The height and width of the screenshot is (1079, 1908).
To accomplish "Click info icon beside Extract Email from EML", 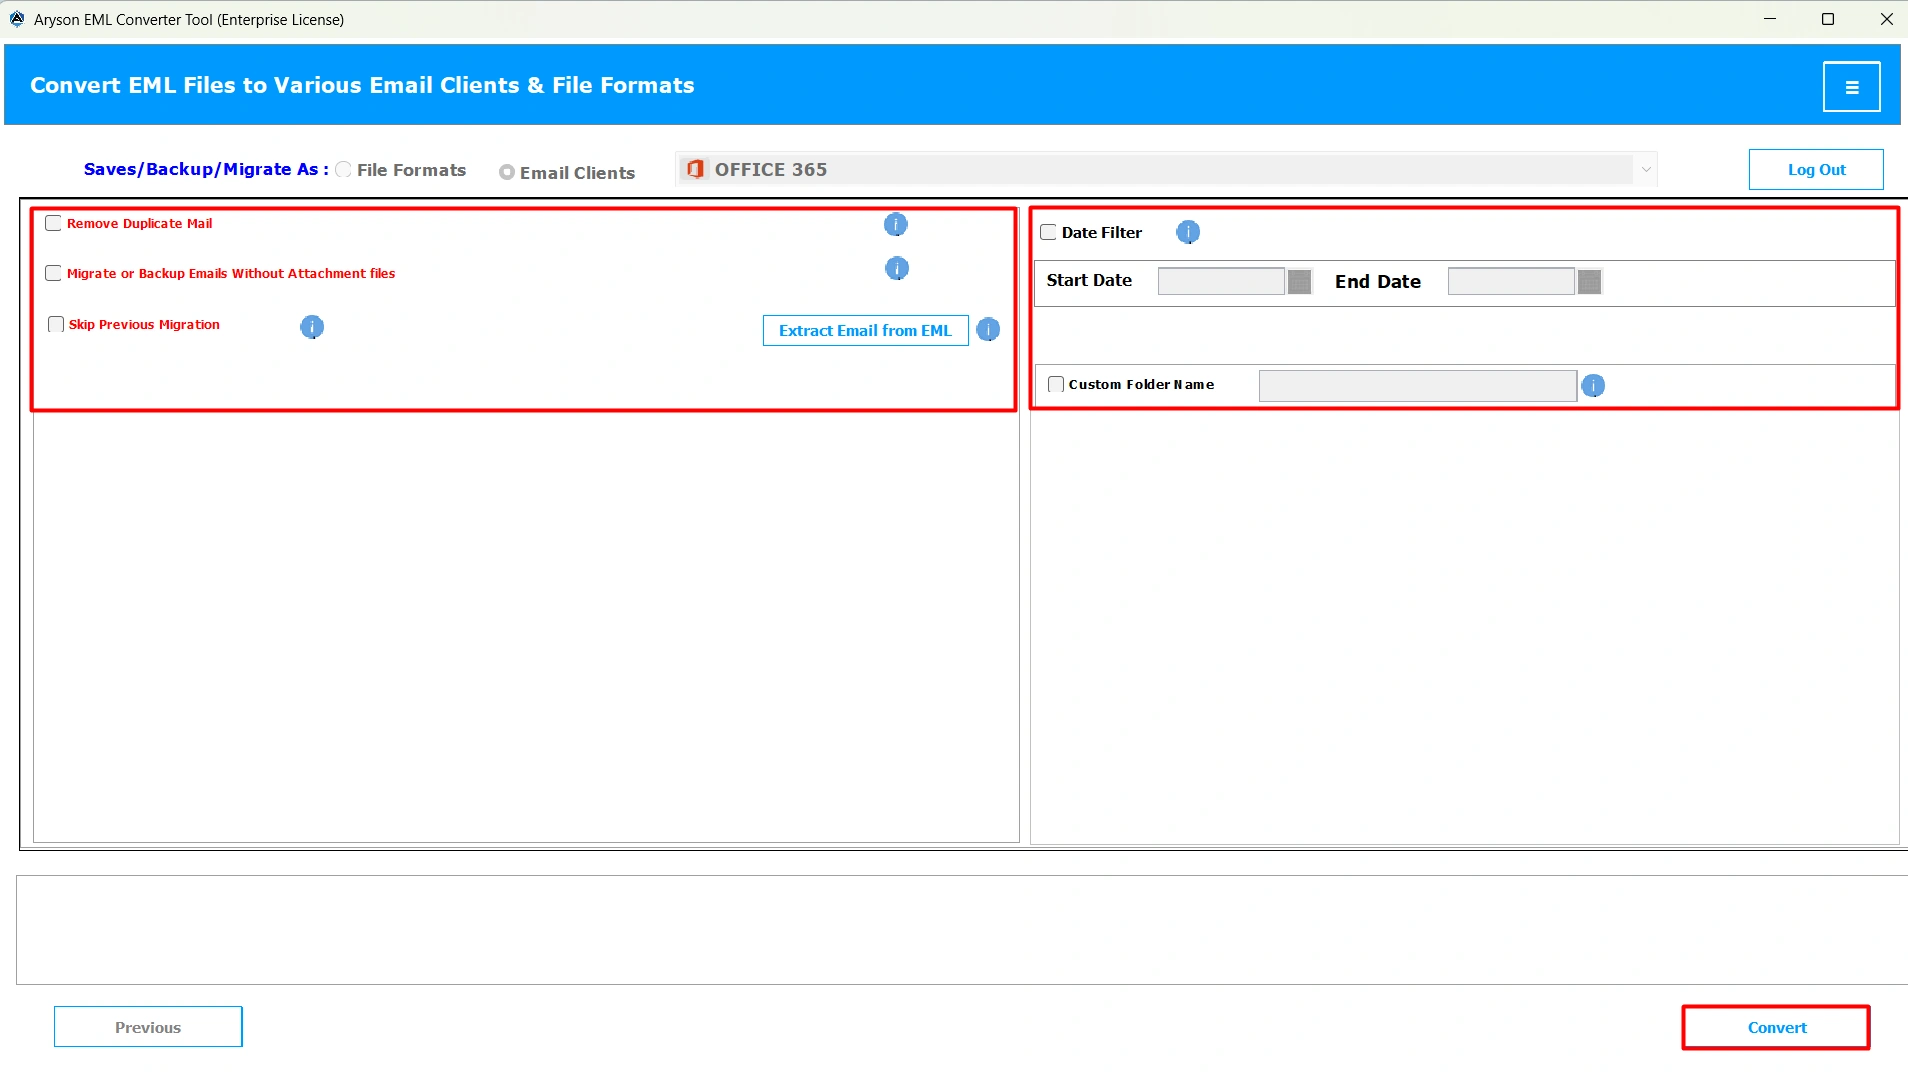I will (988, 330).
